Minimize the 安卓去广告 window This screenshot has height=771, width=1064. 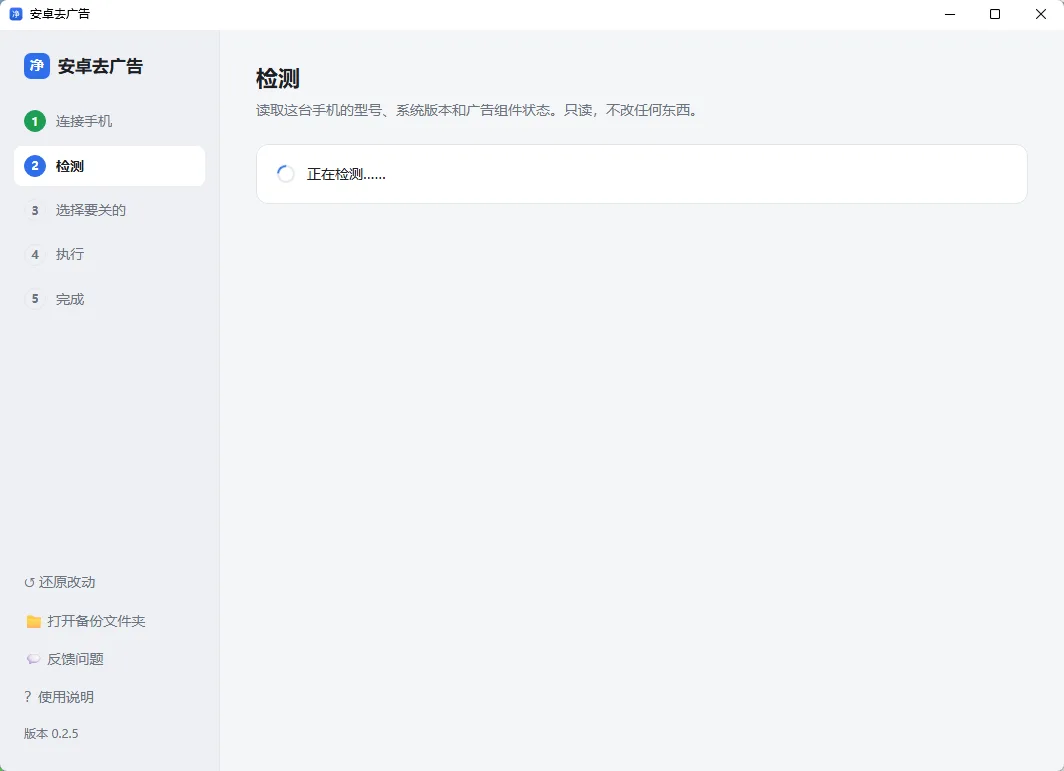(x=950, y=14)
